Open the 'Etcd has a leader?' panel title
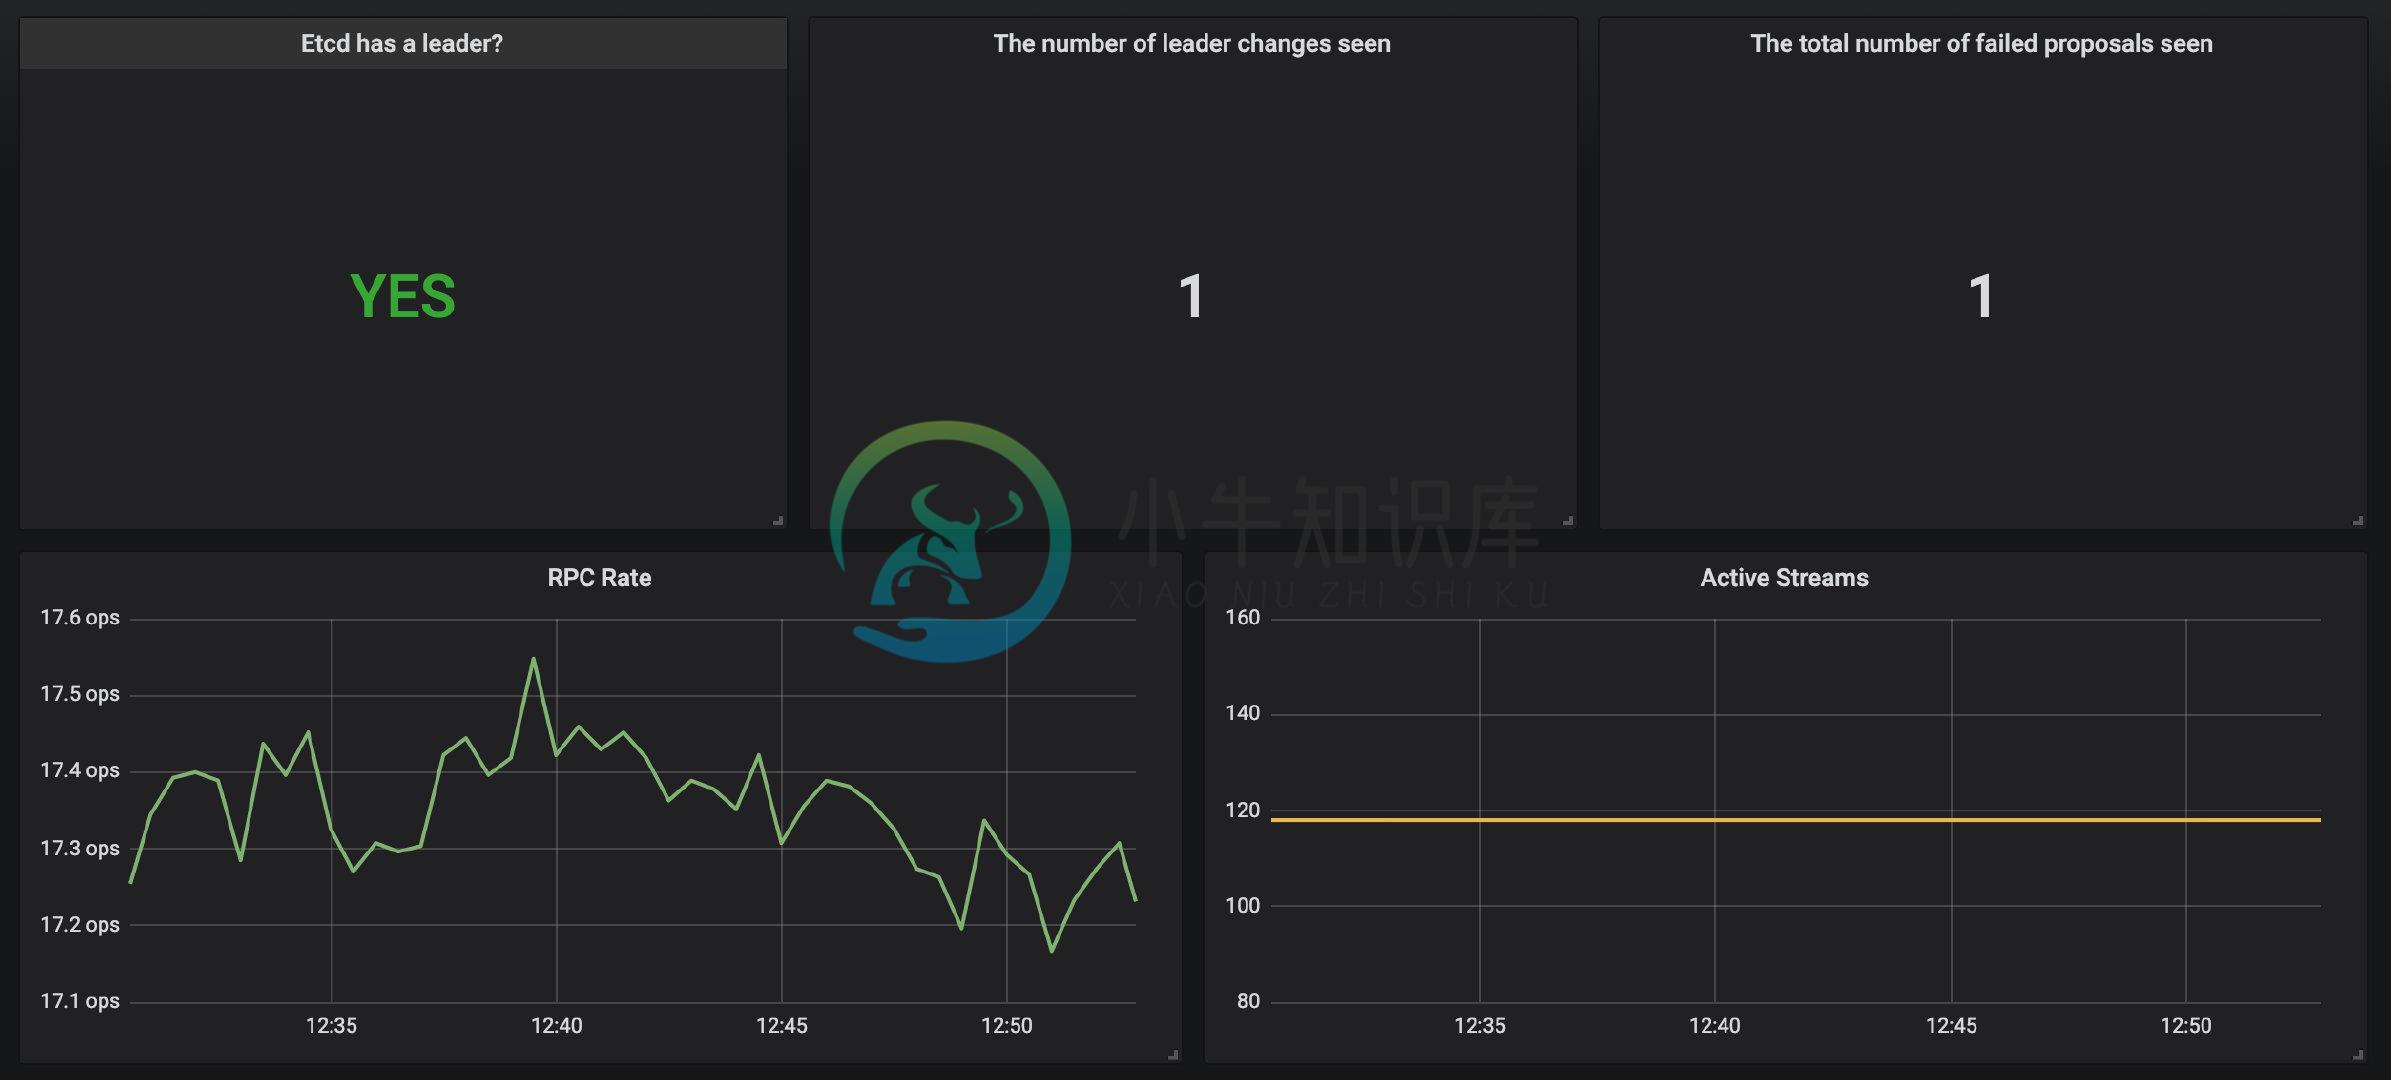Screen dimensions: 2391x1080 (402, 44)
